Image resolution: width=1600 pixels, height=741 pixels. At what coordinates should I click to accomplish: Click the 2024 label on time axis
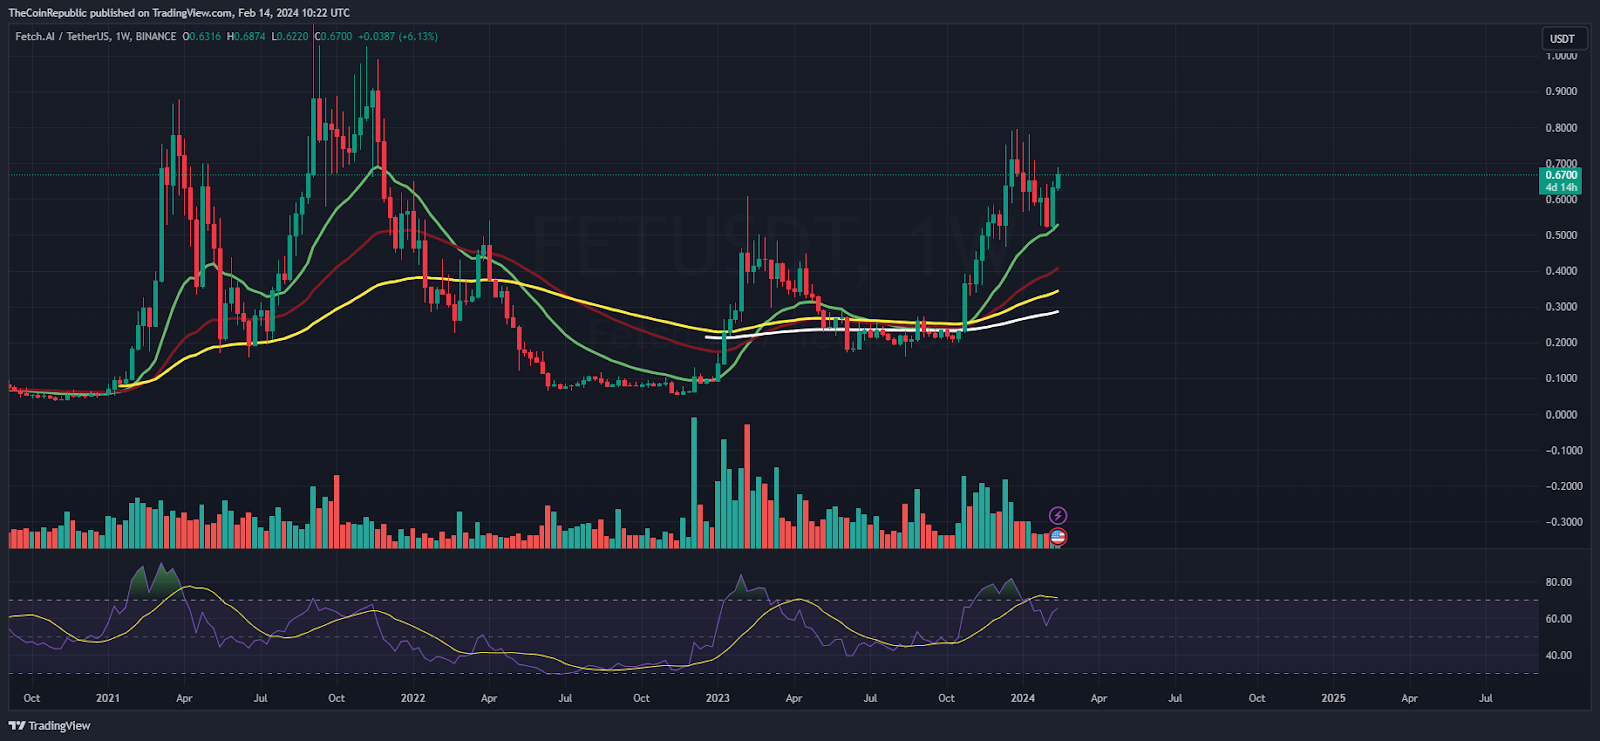pos(1022,699)
